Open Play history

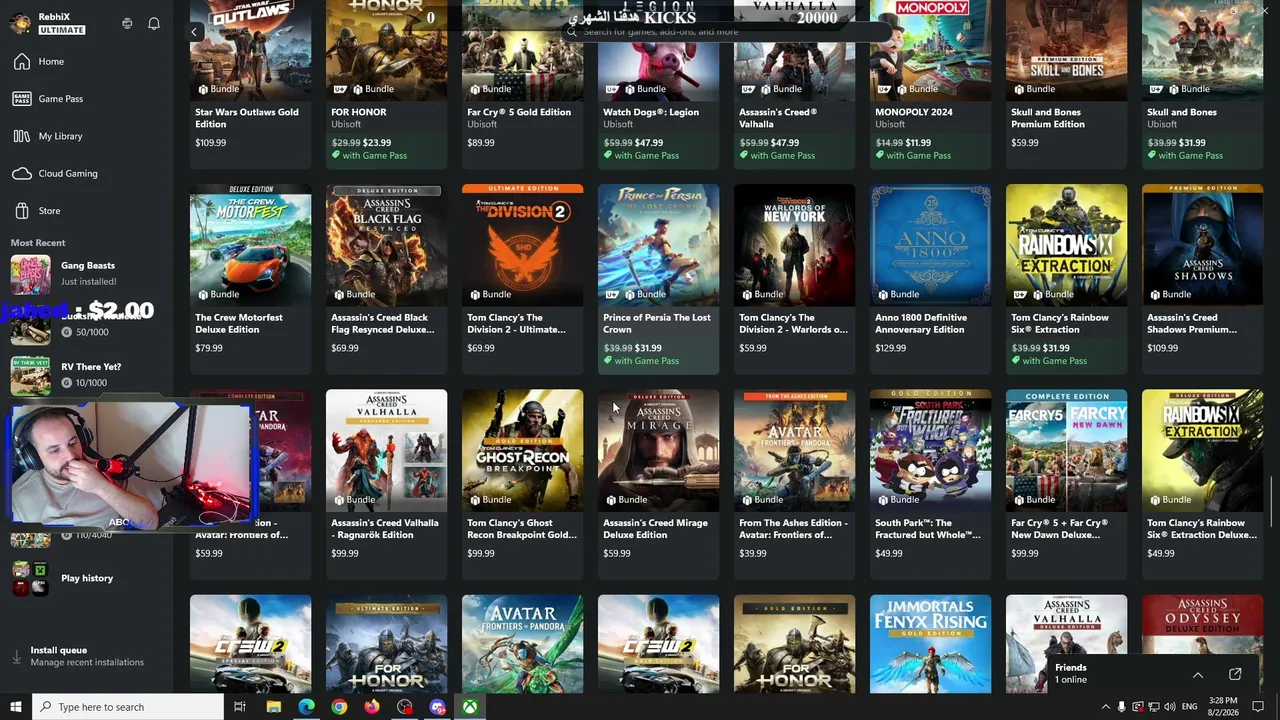87,578
